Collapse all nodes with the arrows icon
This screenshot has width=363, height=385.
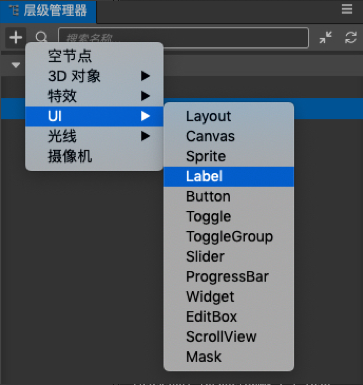tap(325, 37)
